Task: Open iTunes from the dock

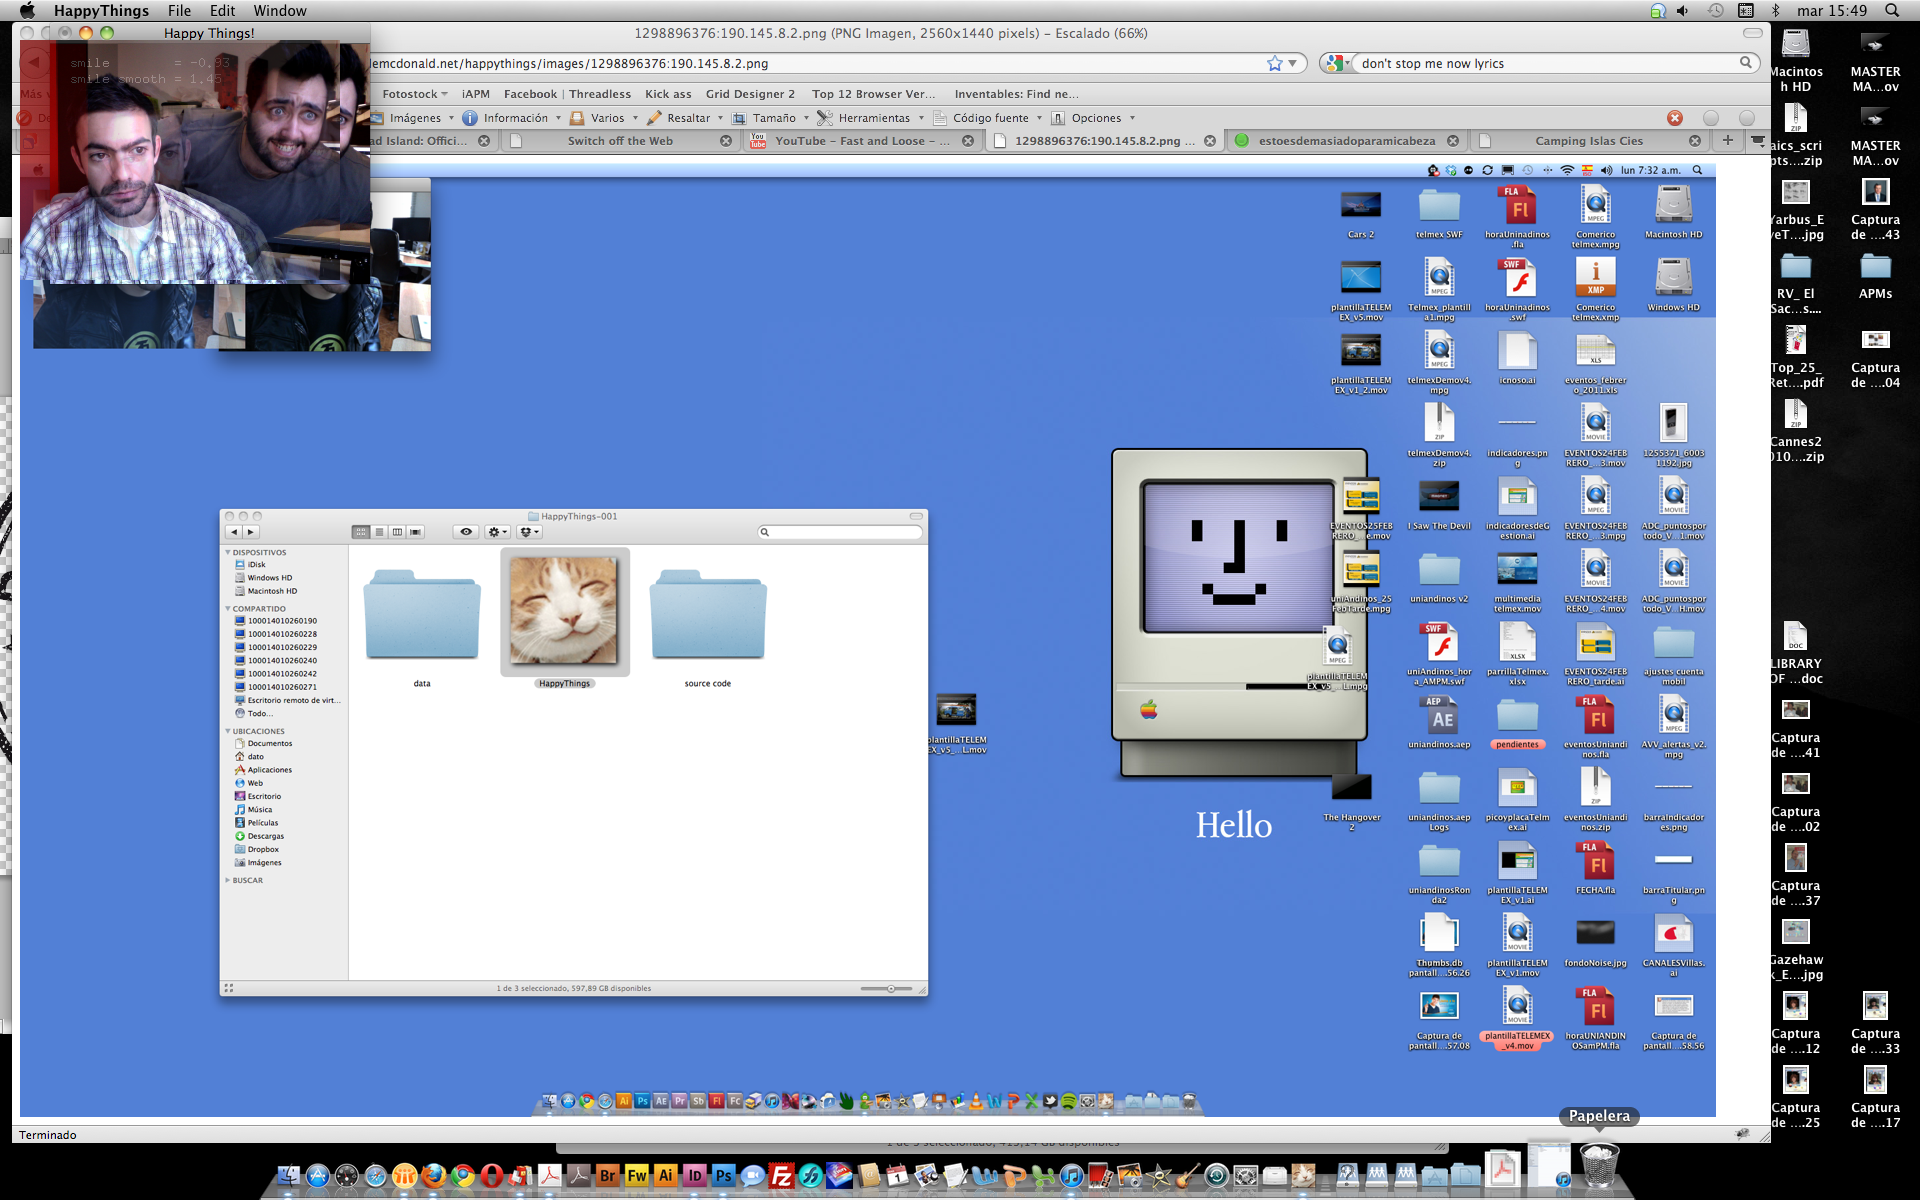Action: pos(1071,1176)
